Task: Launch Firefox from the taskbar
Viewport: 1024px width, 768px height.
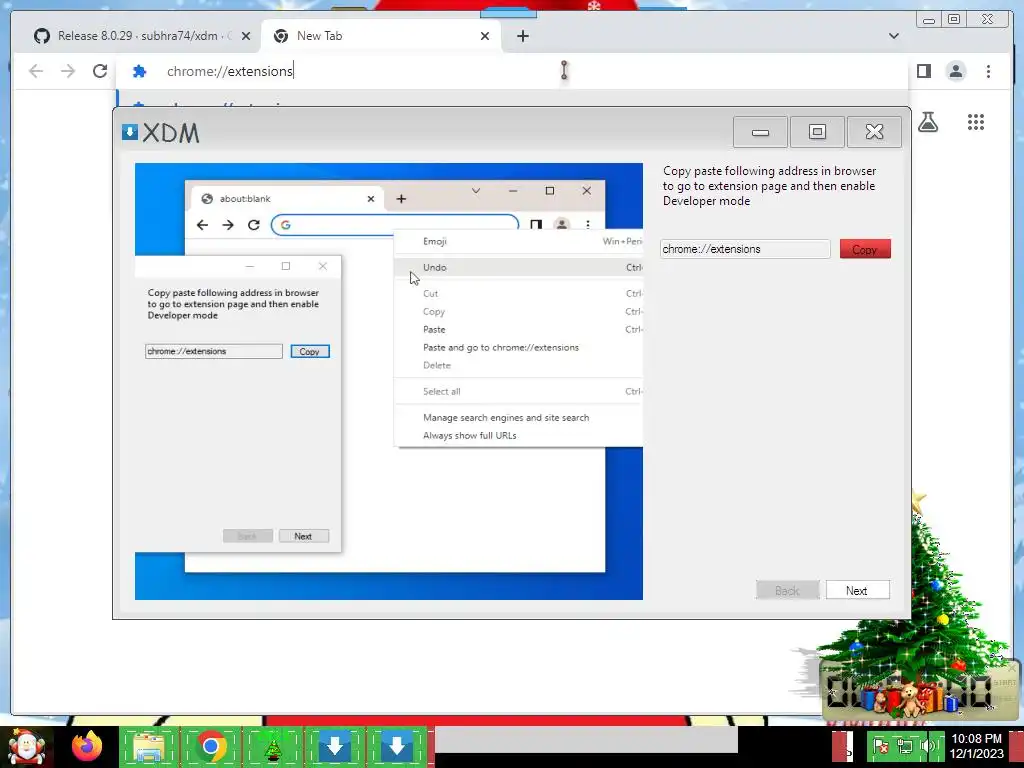Action: pos(88,746)
